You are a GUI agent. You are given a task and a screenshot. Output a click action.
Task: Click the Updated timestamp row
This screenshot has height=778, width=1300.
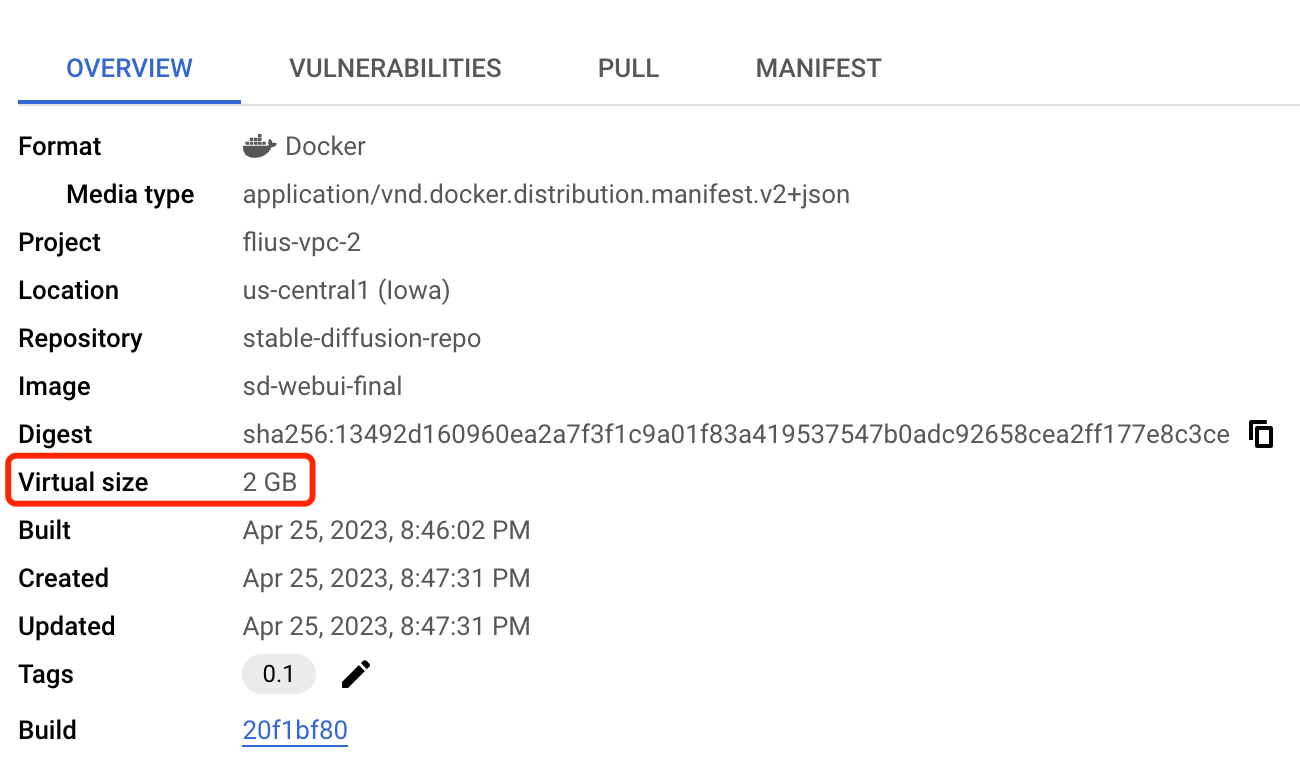pos(386,626)
